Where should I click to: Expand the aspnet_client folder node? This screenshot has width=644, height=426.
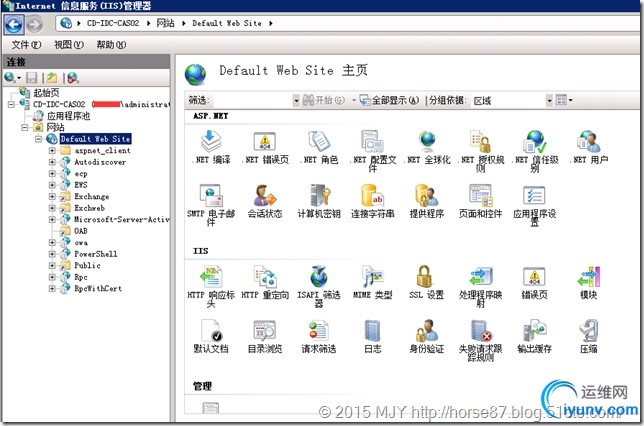tap(52, 150)
